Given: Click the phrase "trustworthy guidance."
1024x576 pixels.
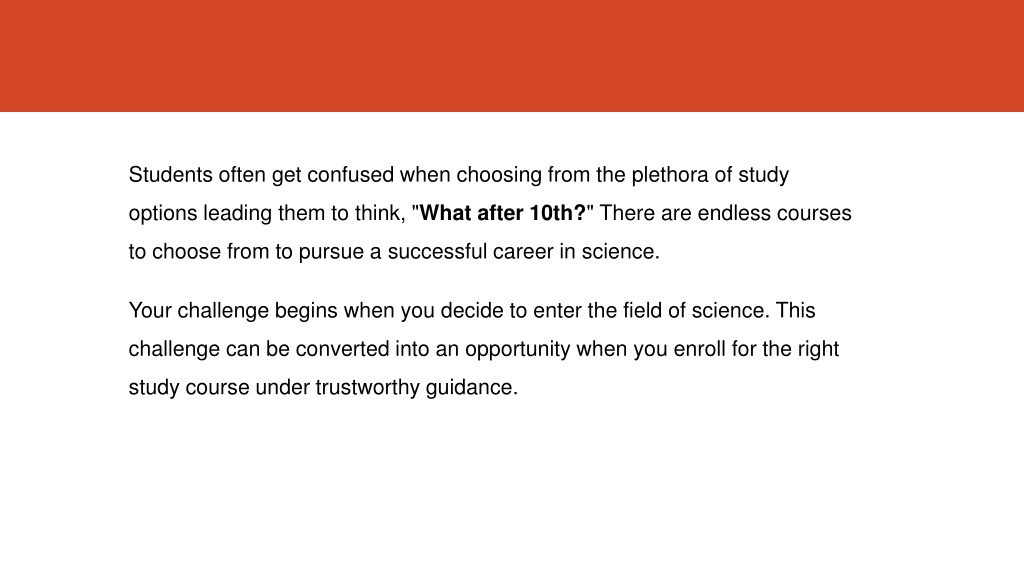Looking at the screenshot, I should 417,387.
